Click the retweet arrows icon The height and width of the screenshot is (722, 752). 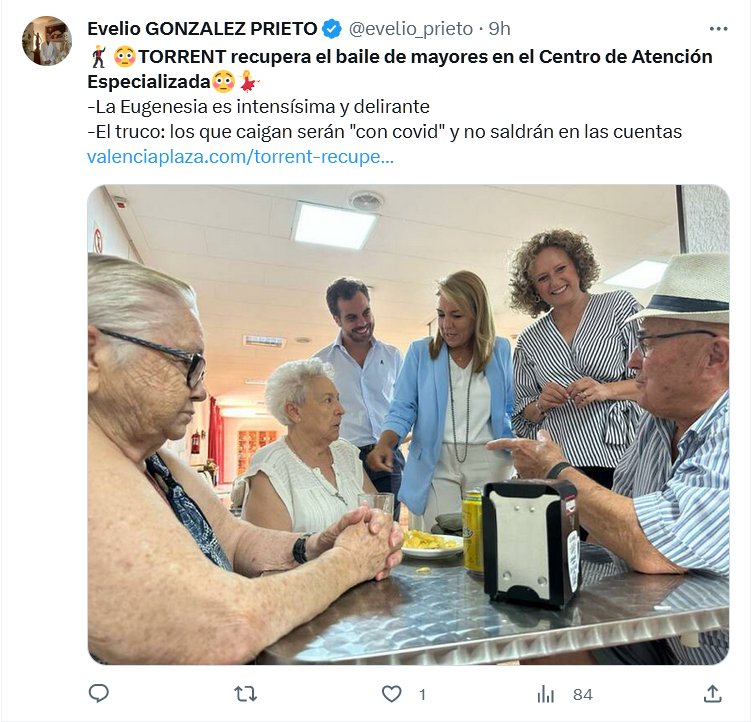click(246, 694)
